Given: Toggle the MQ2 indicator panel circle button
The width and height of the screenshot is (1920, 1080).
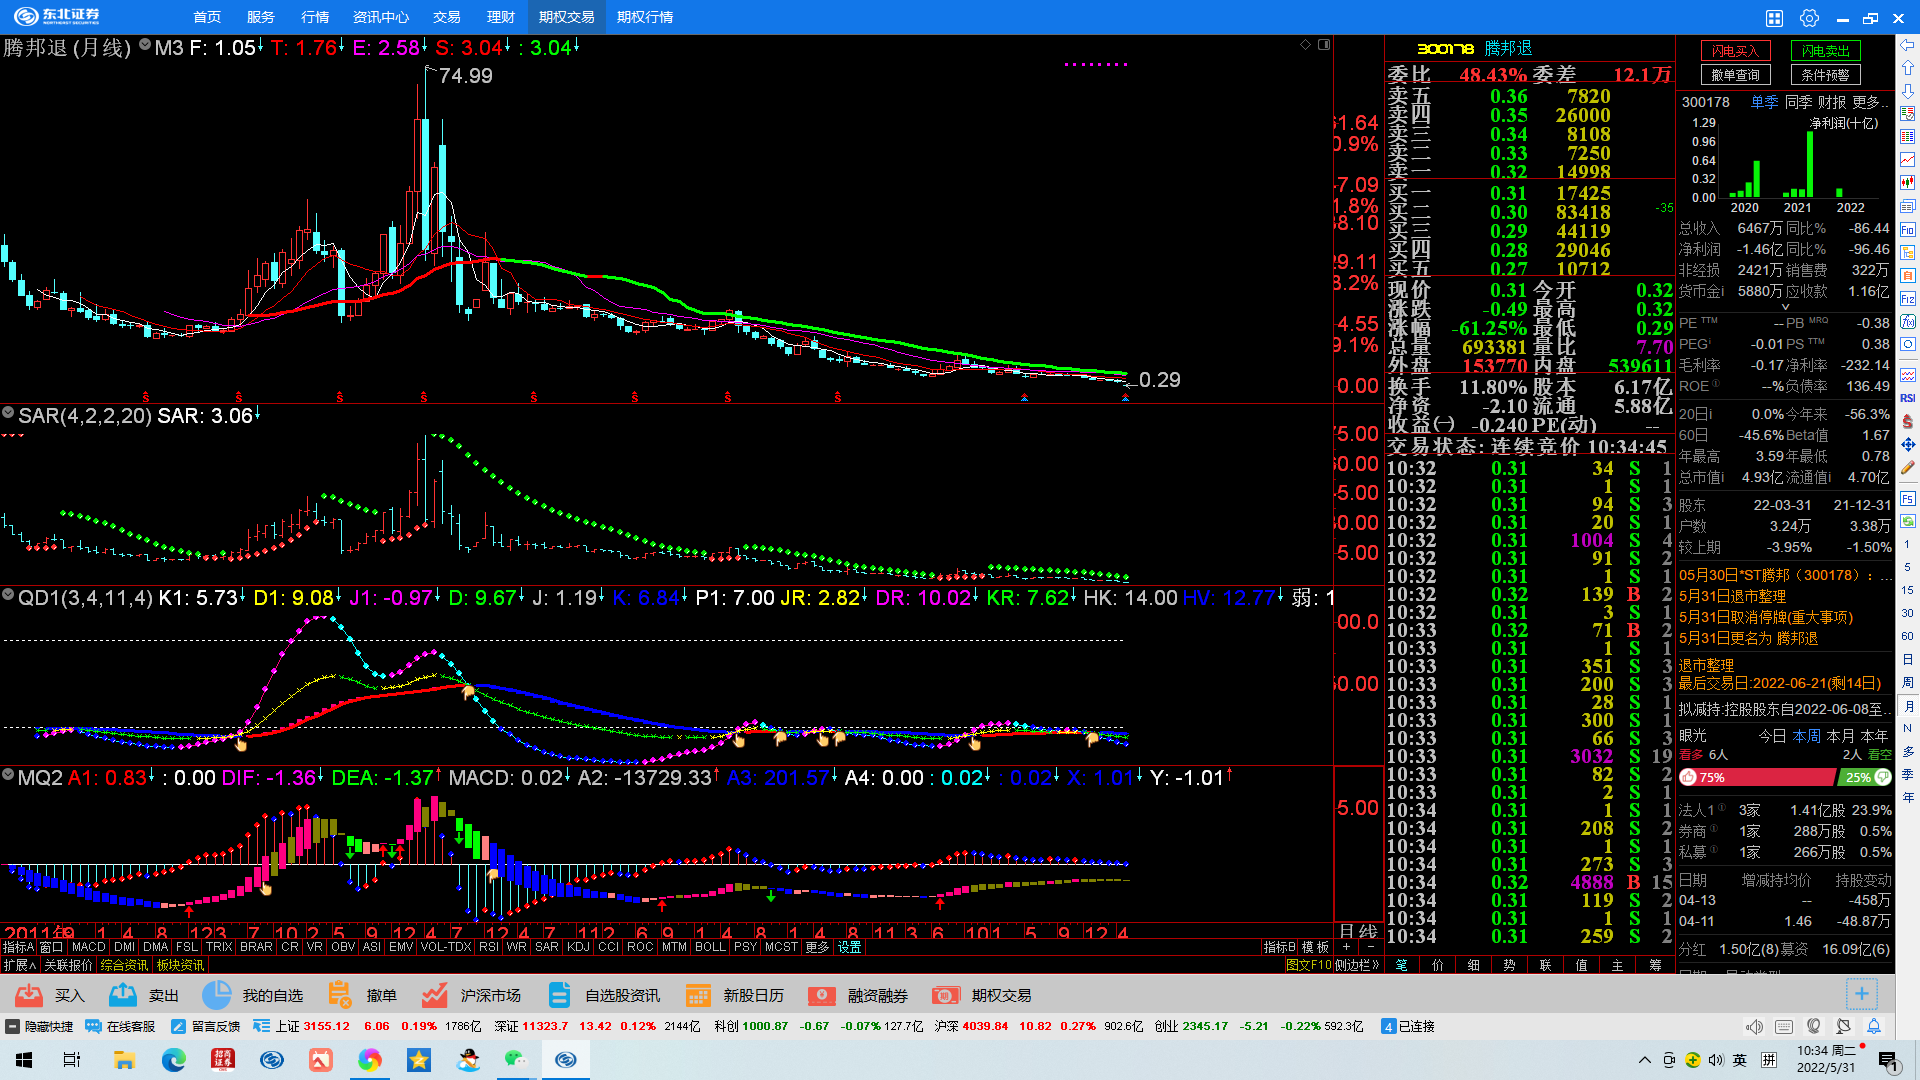Looking at the screenshot, I should pyautogui.click(x=8, y=775).
